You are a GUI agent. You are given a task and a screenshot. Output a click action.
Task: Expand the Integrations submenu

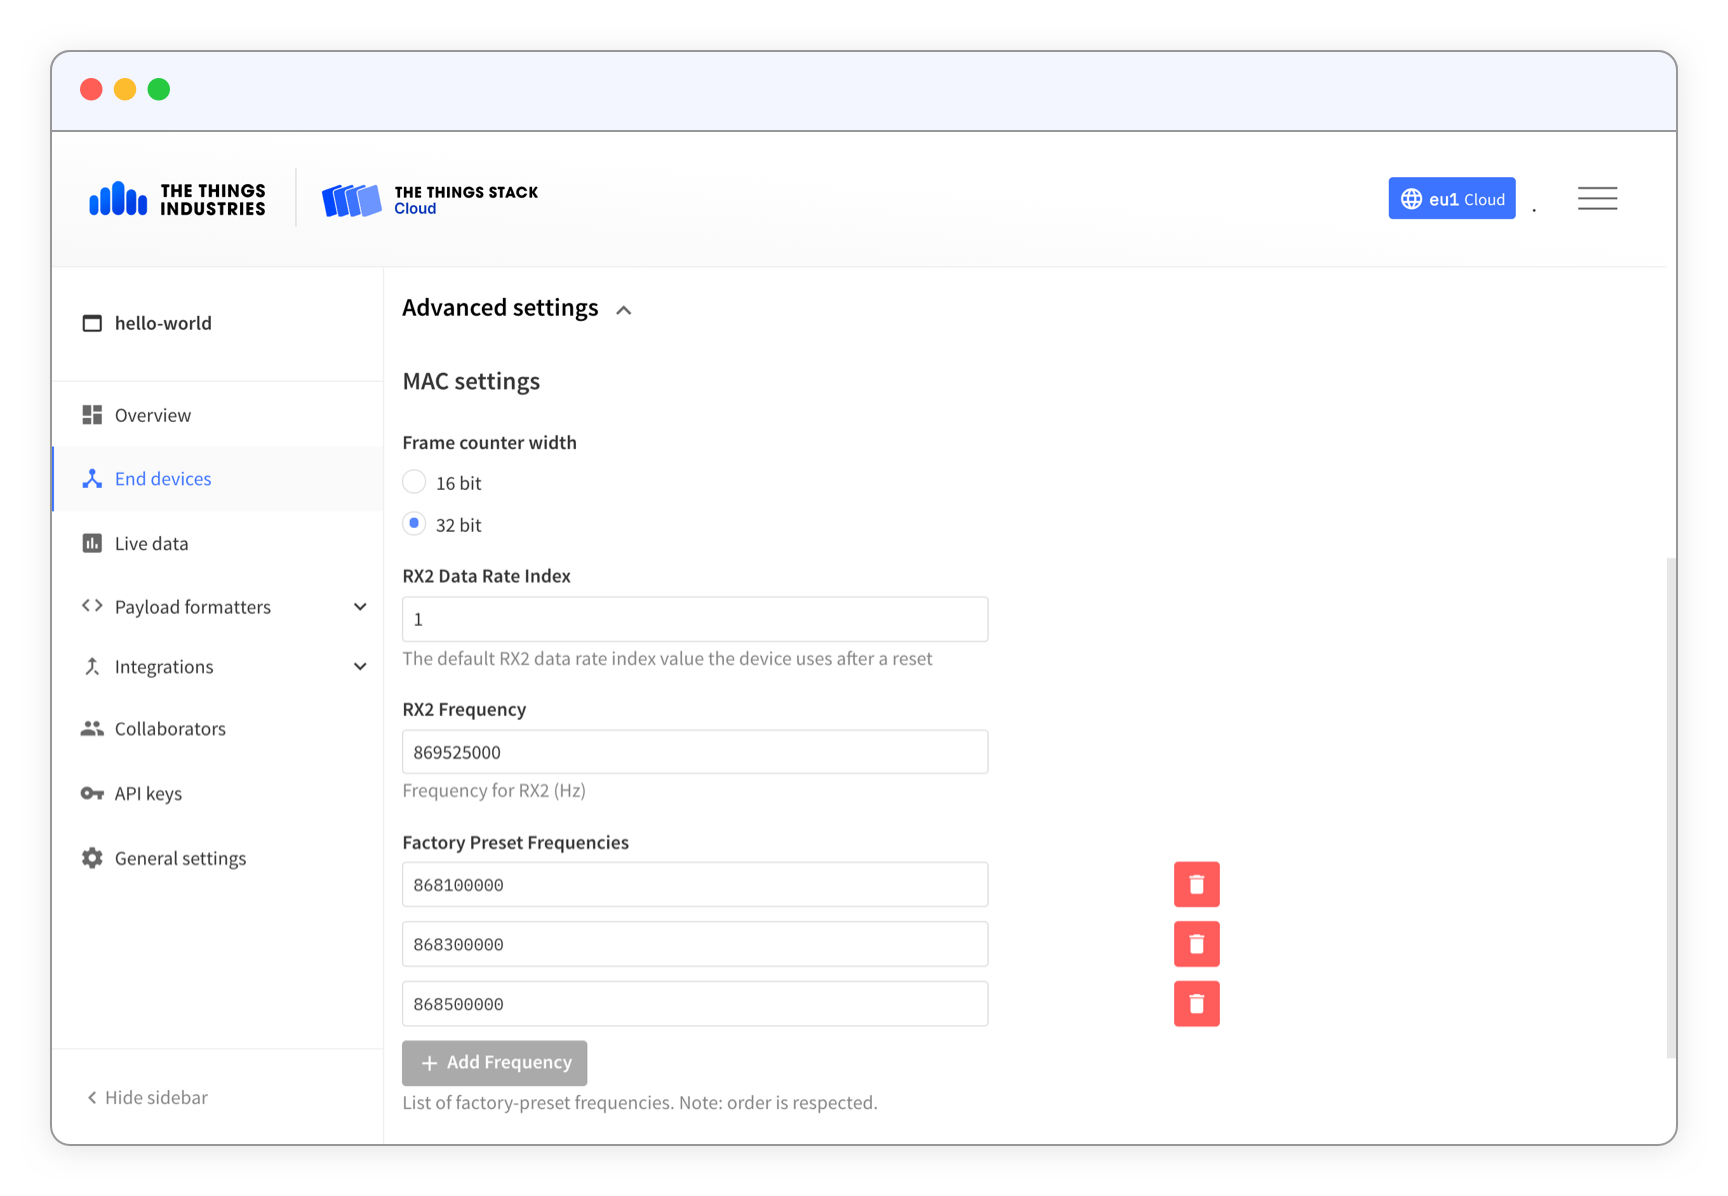[360, 667]
